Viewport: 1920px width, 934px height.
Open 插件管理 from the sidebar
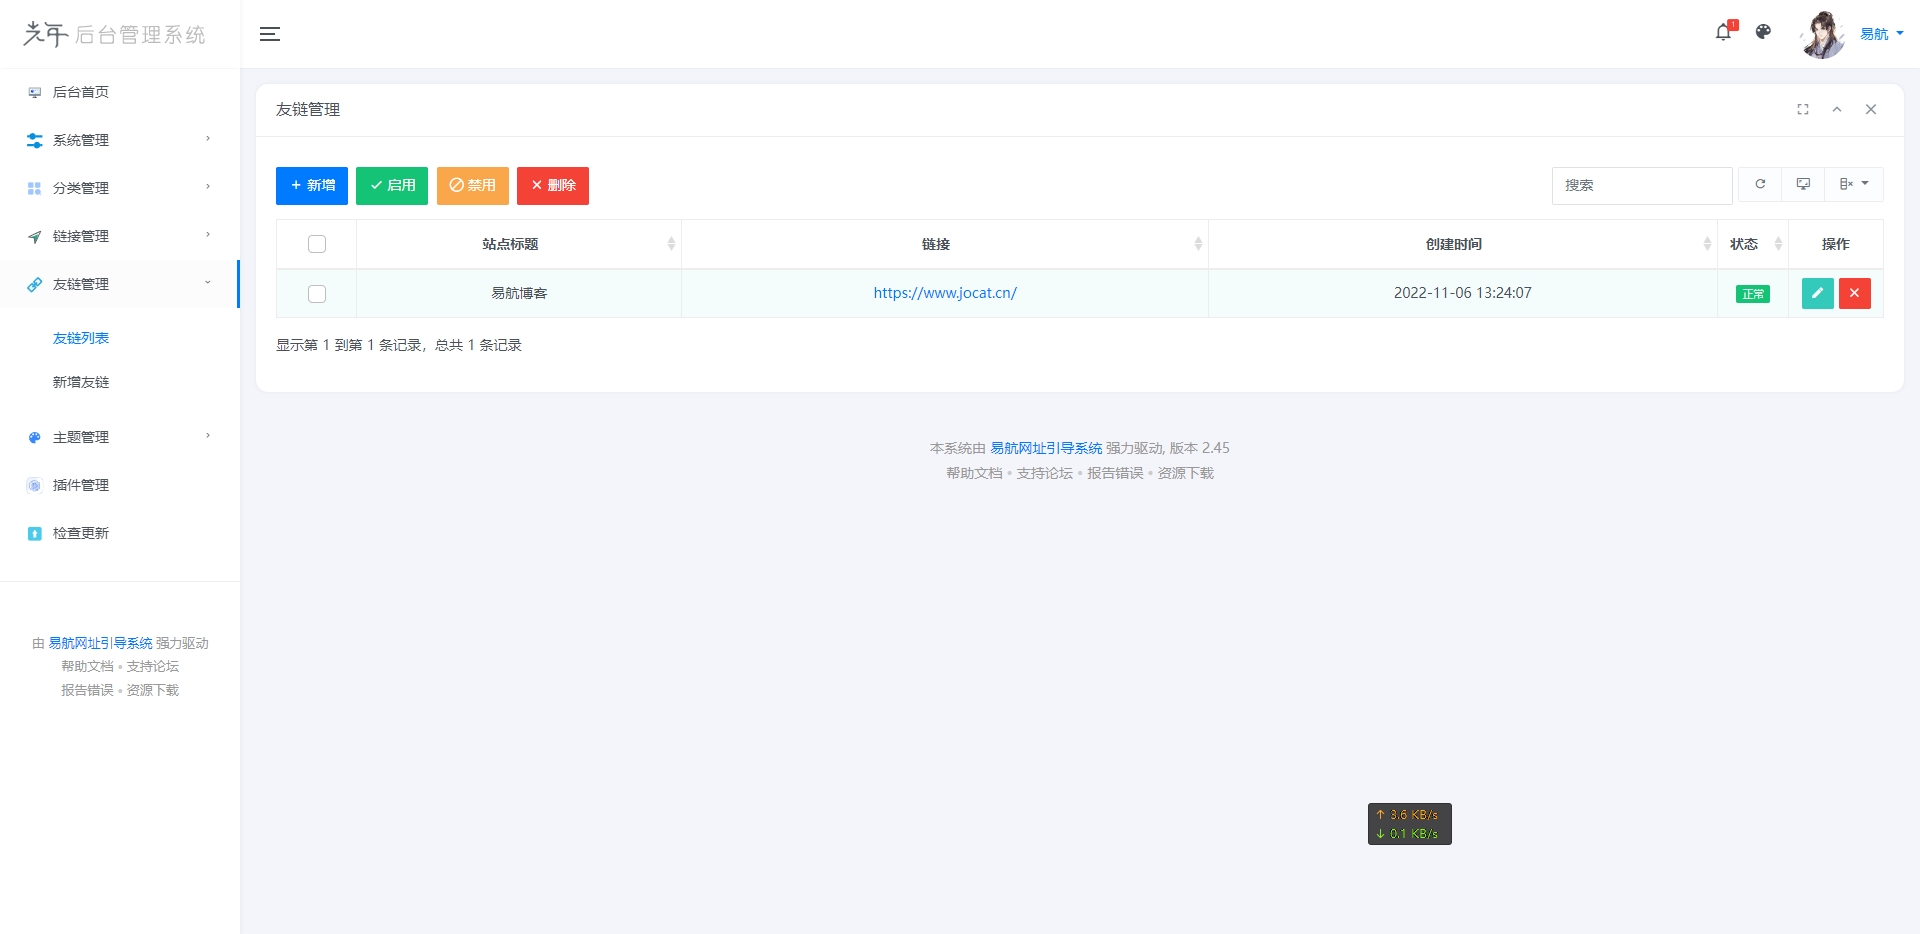click(x=81, y=485)
